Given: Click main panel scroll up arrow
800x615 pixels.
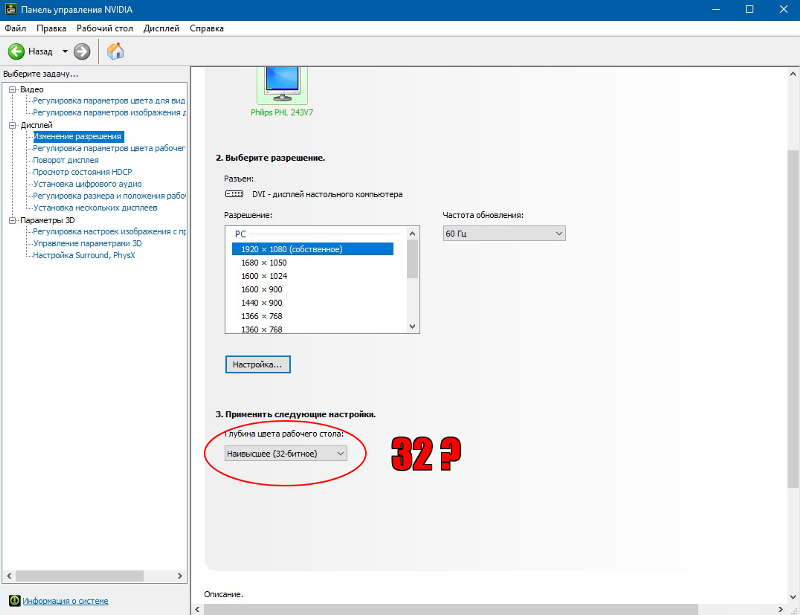Looking at the screenshot, I should click(793, 74).
